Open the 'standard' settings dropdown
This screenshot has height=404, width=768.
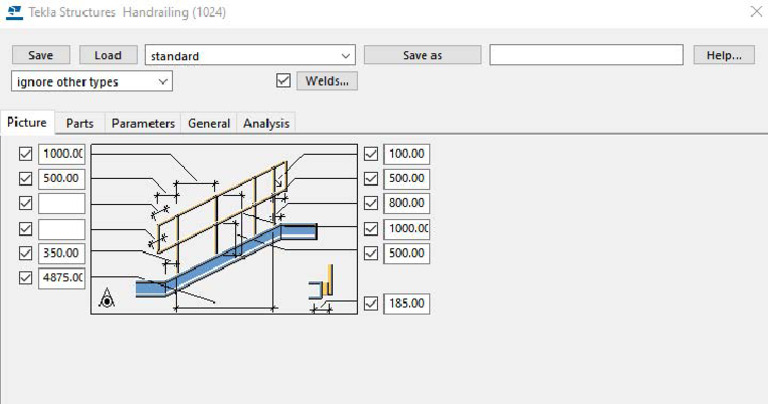[250, 55]
